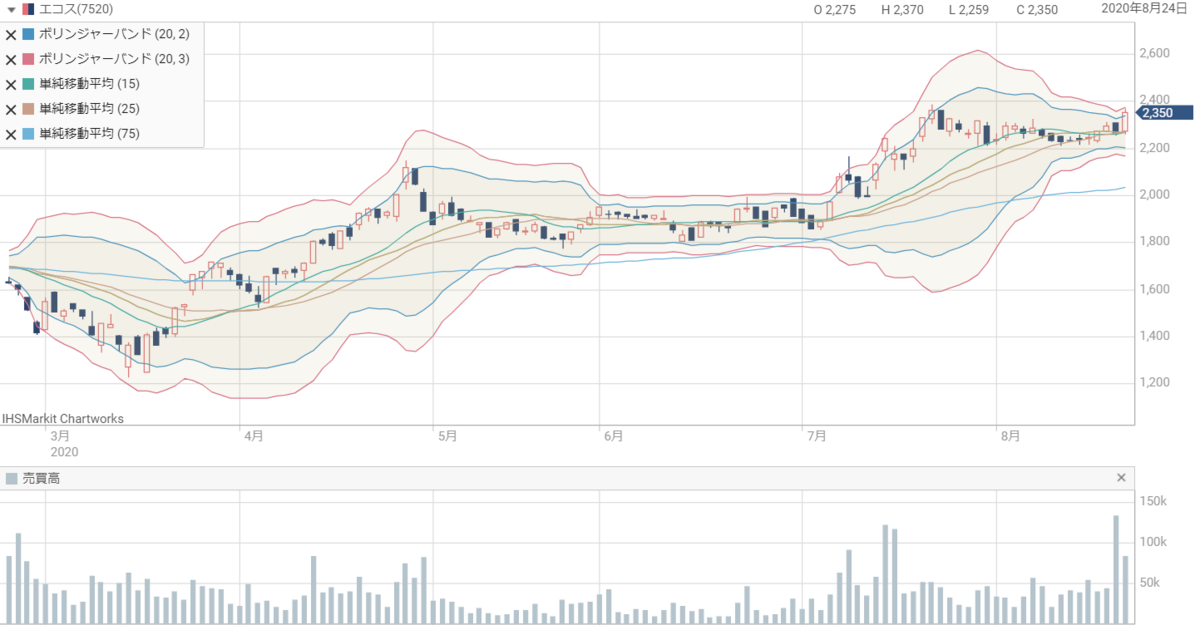Viewport: 1200px width, 625px height.
Task: Click the 売買高 panel label
Action: click(x=40, y=479)
